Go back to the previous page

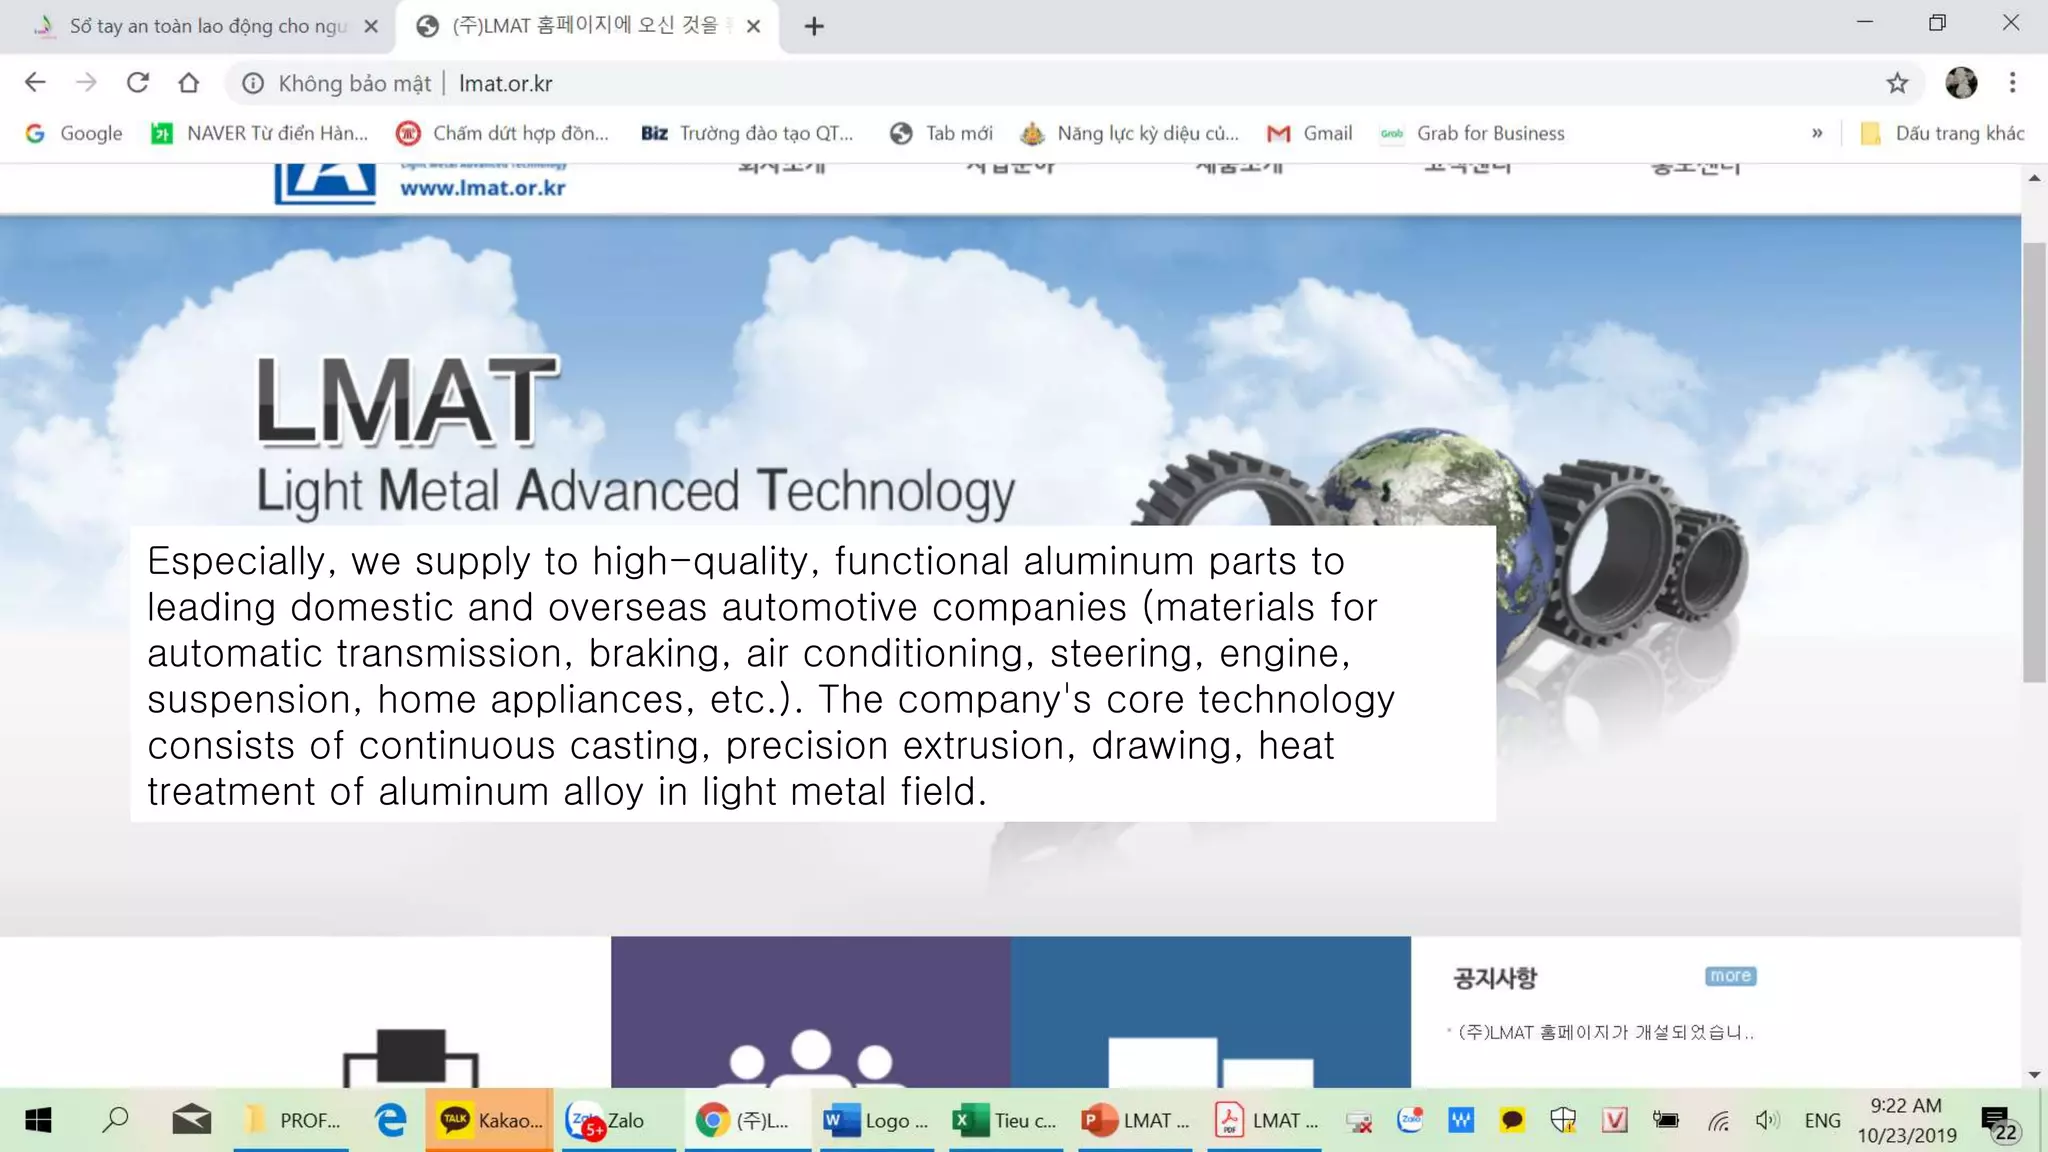35,83
